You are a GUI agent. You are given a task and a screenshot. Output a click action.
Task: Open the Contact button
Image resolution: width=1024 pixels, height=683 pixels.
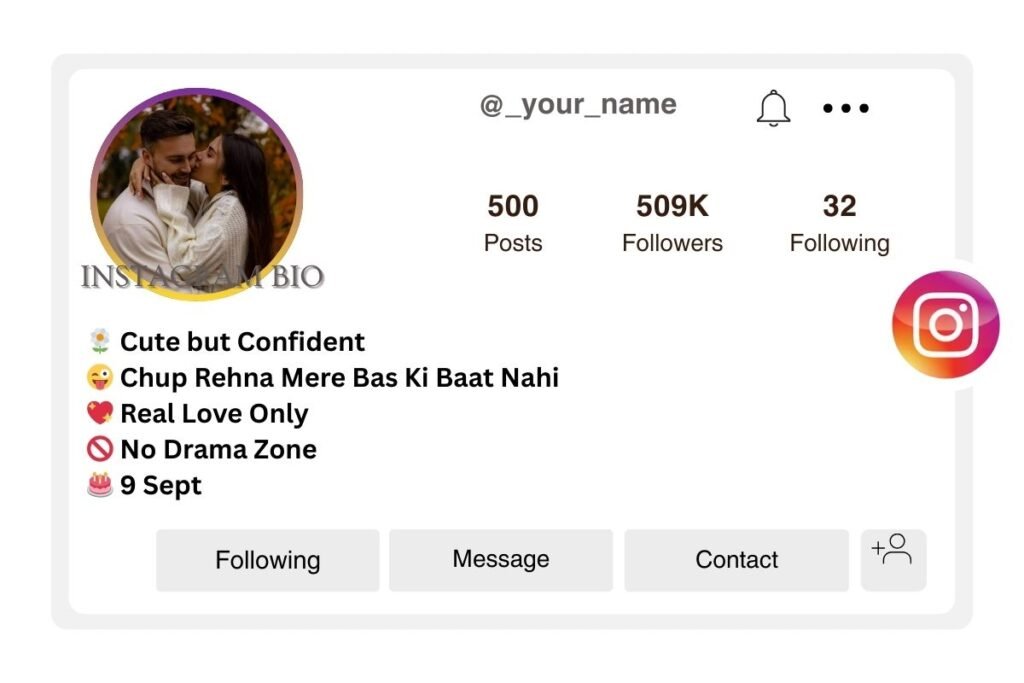[x=736, y=560]
